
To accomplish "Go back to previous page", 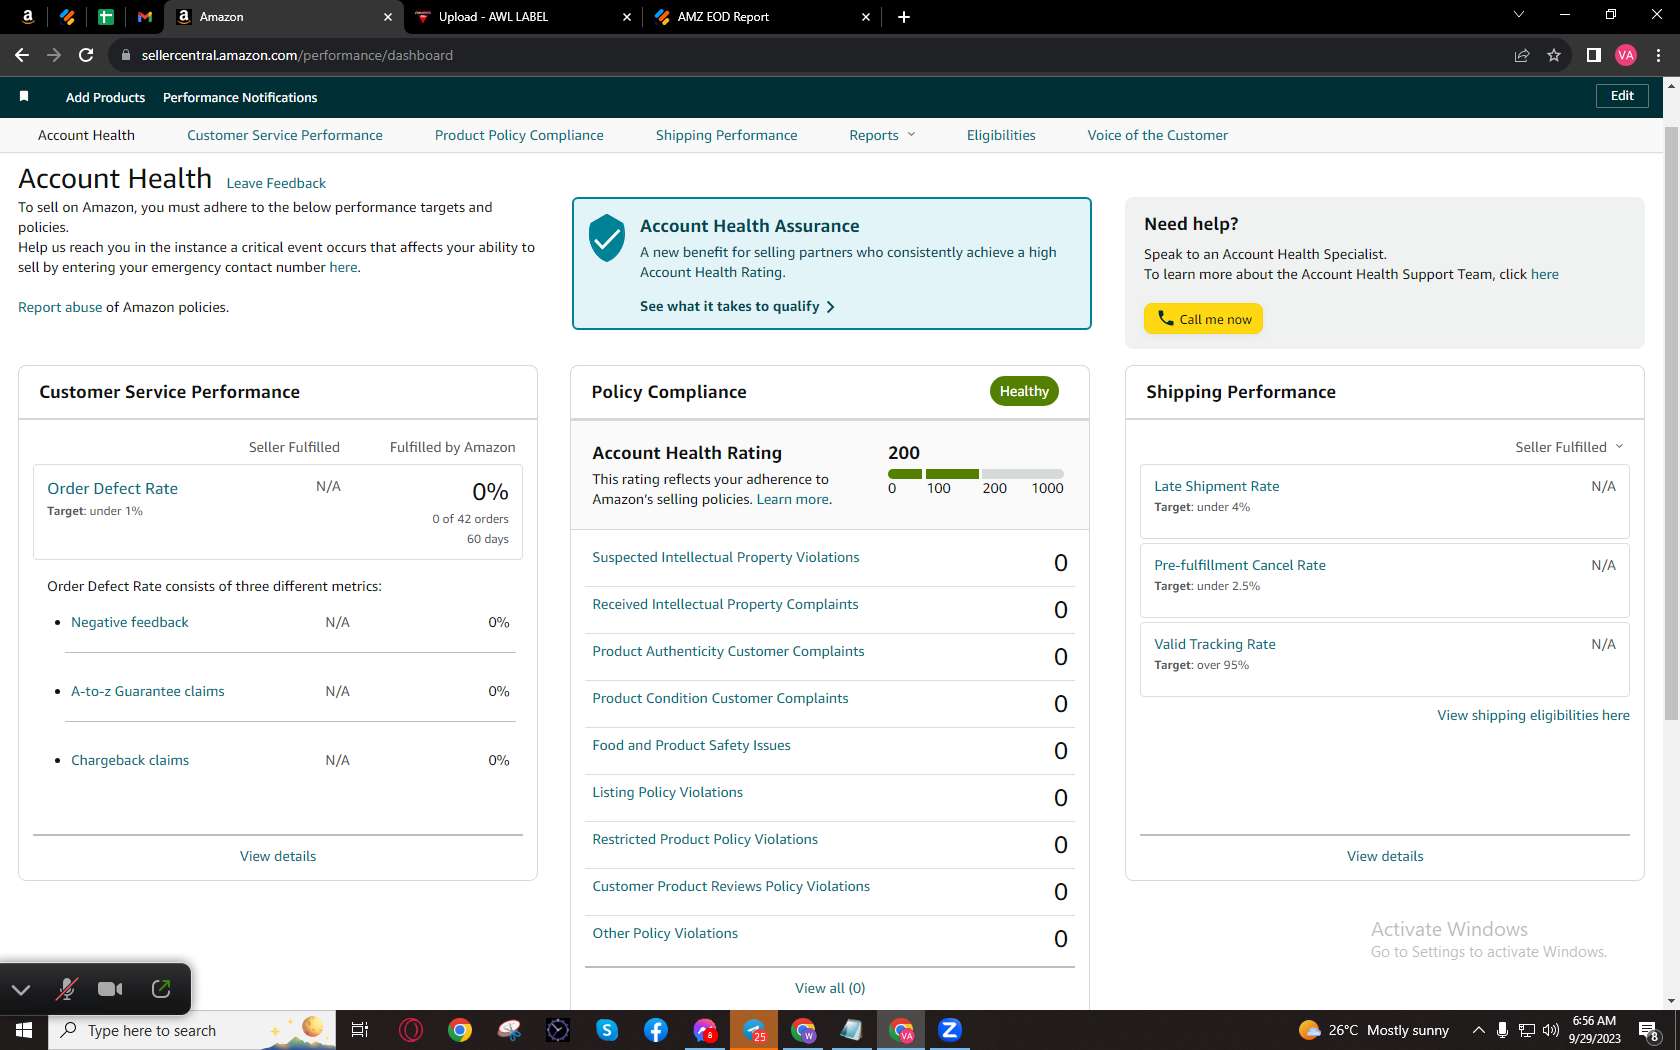I will click(x=22, y=55).
